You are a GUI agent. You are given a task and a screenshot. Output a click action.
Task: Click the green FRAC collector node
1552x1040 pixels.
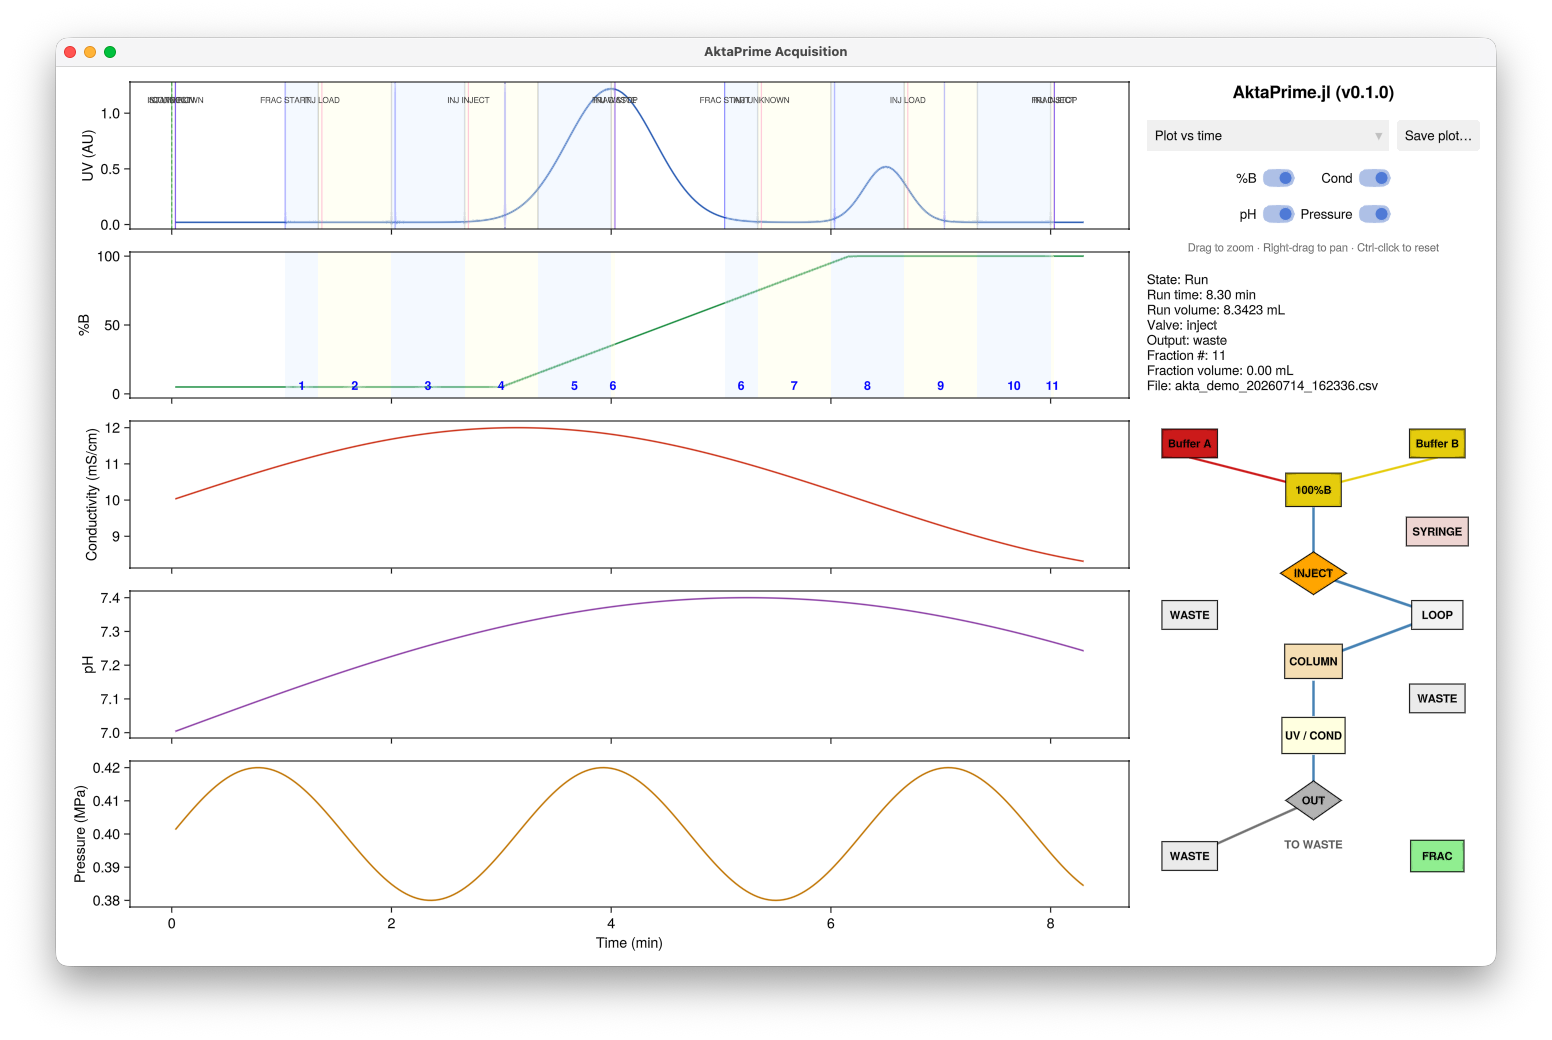coord(1437,856)
